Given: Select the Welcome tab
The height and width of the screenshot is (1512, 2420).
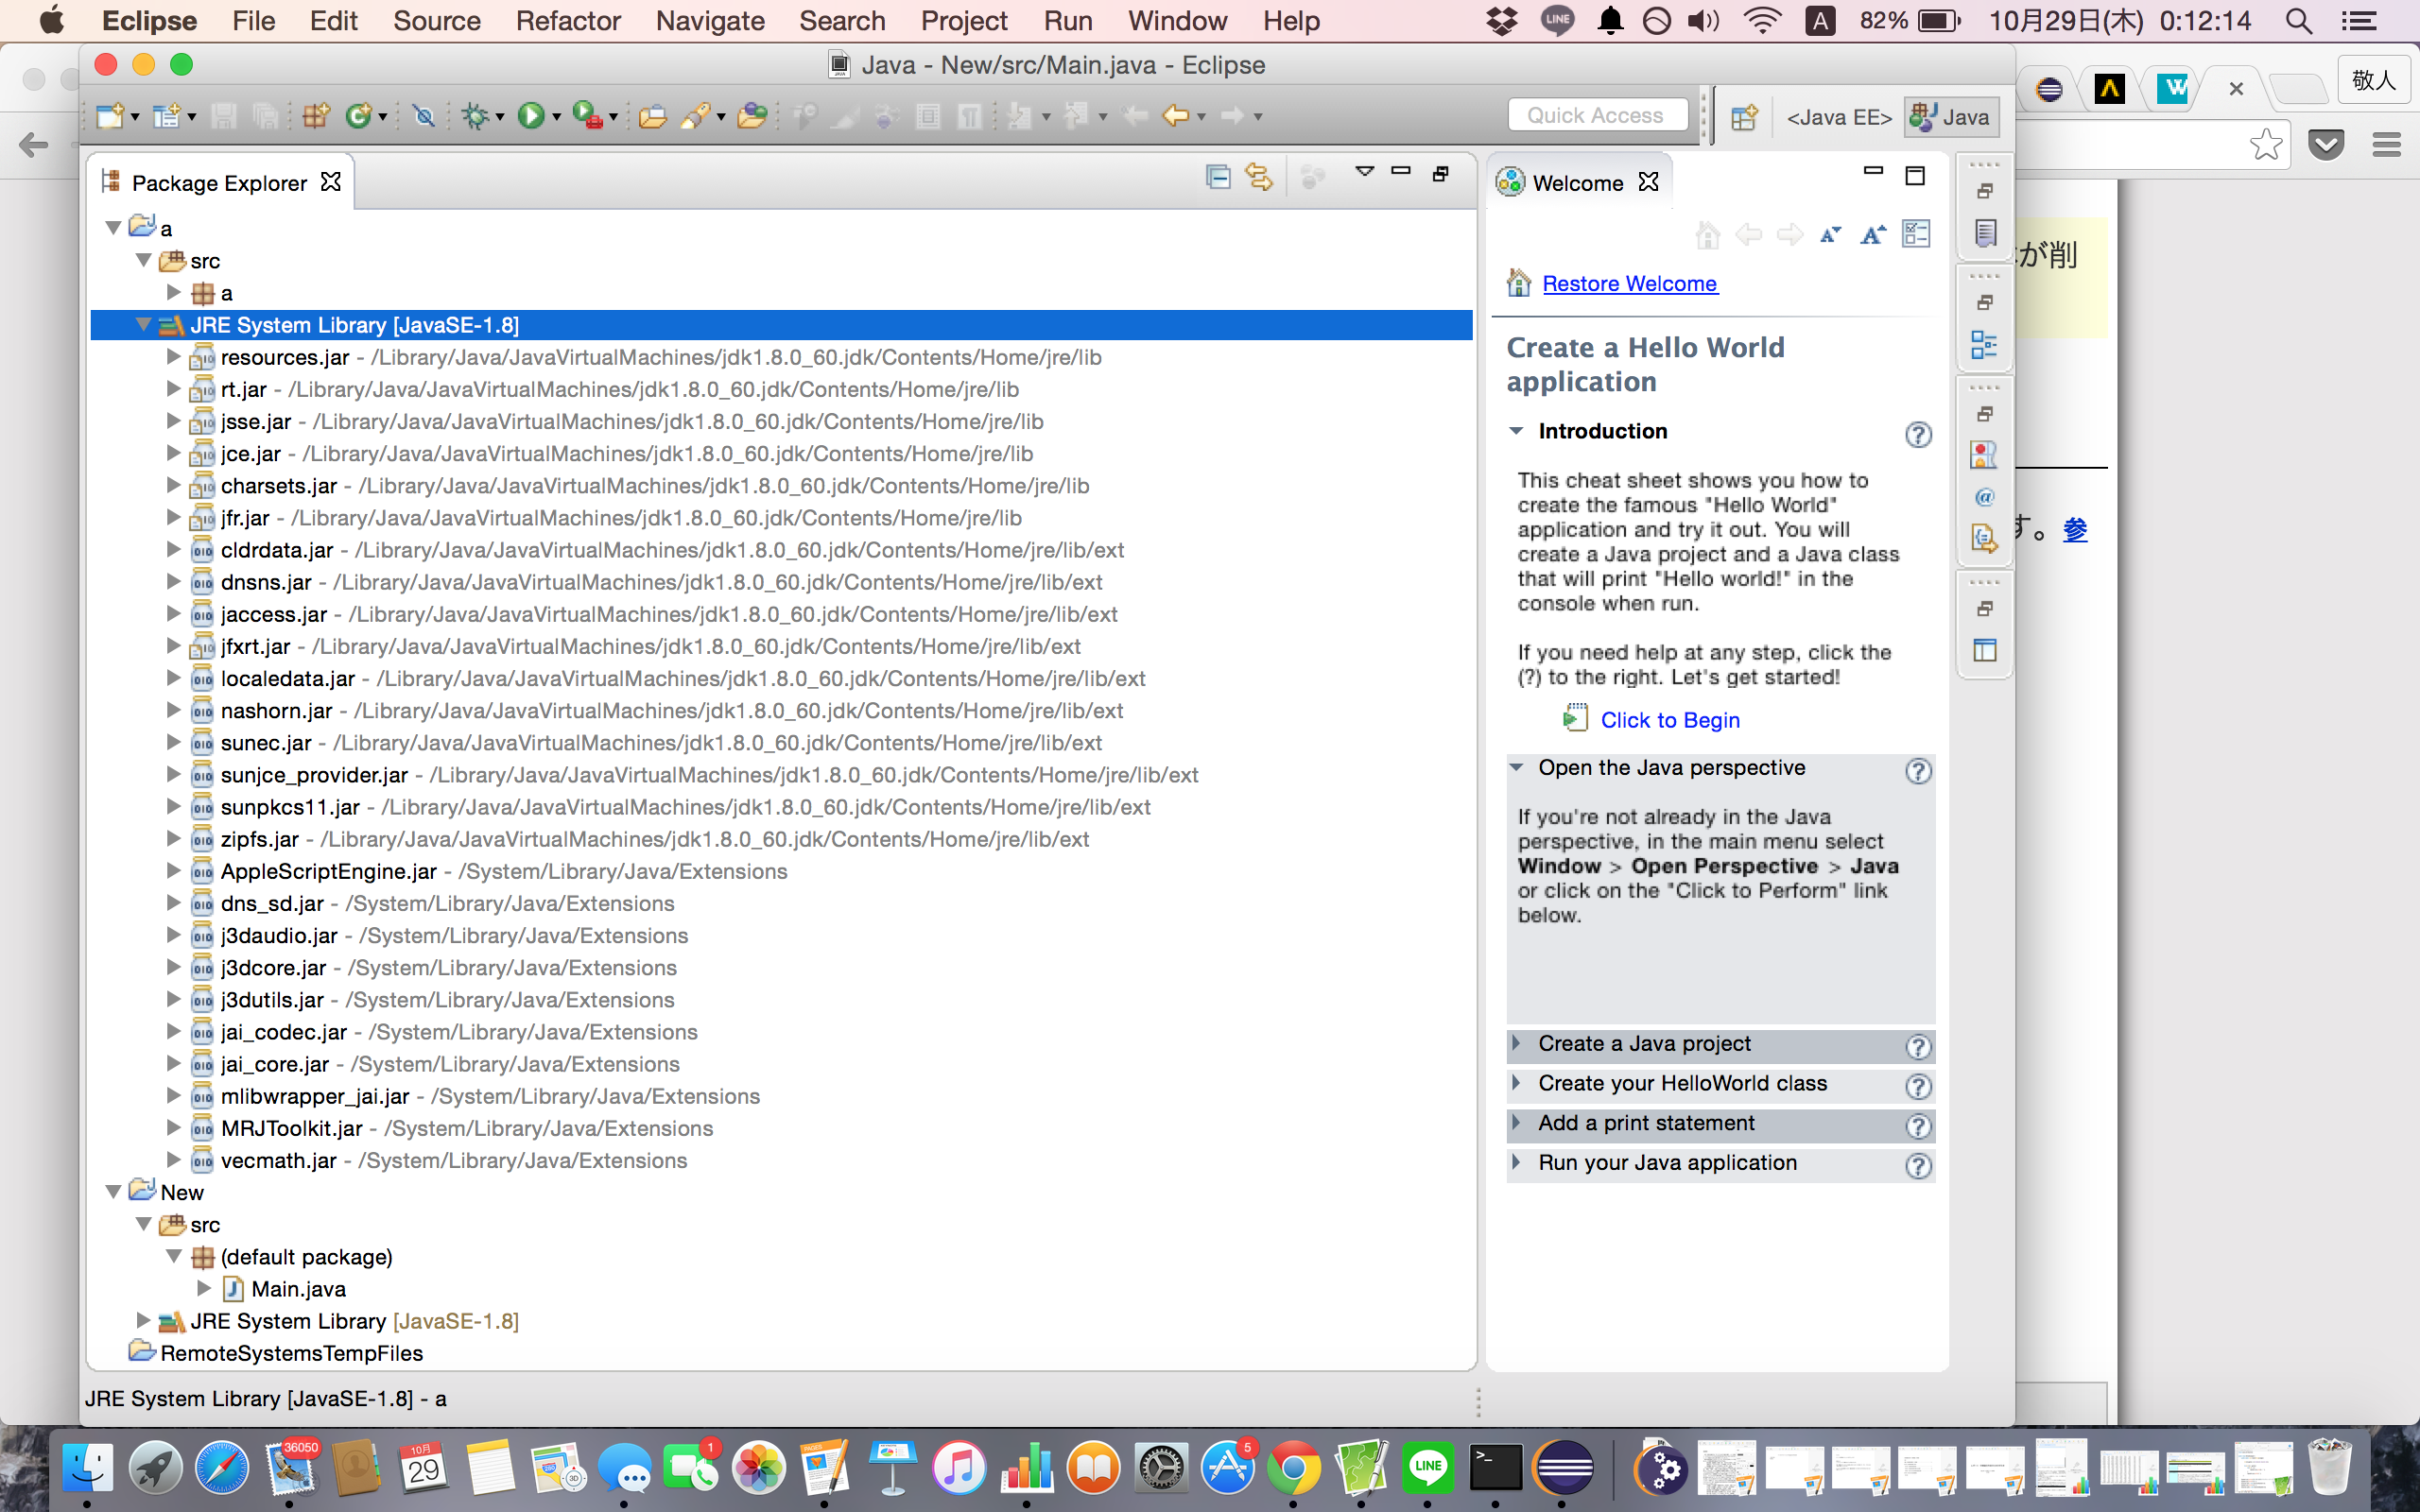Looking at the screenshot, I should (1577, 183).
